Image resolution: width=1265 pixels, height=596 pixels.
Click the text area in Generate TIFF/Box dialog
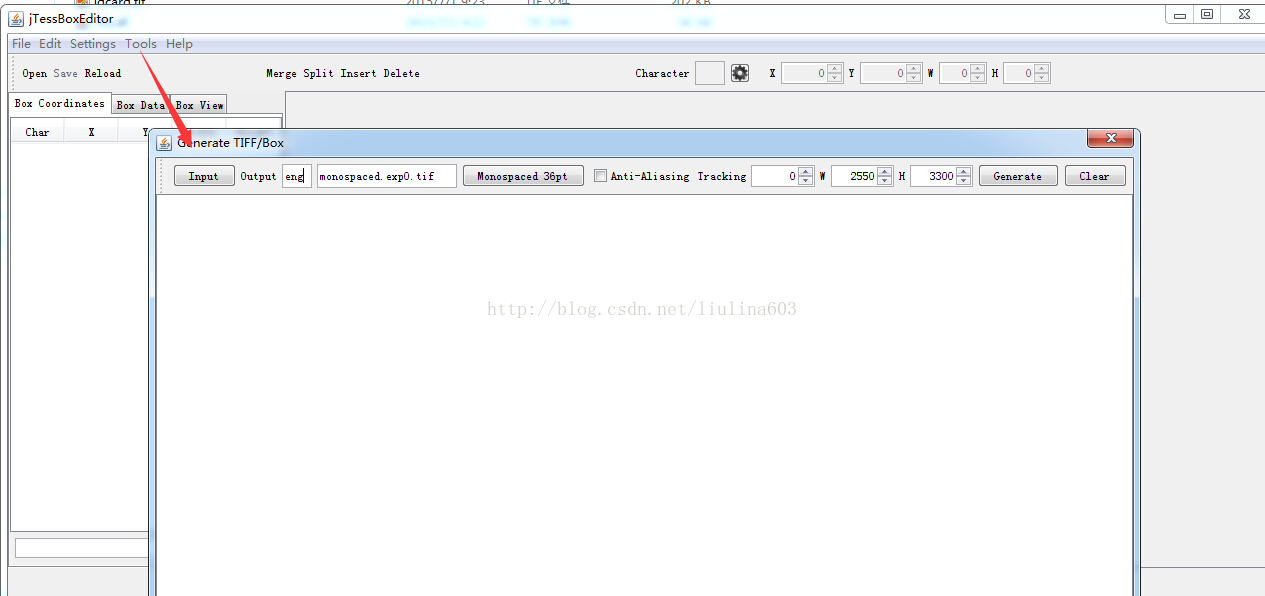click(x=644, y=395)
